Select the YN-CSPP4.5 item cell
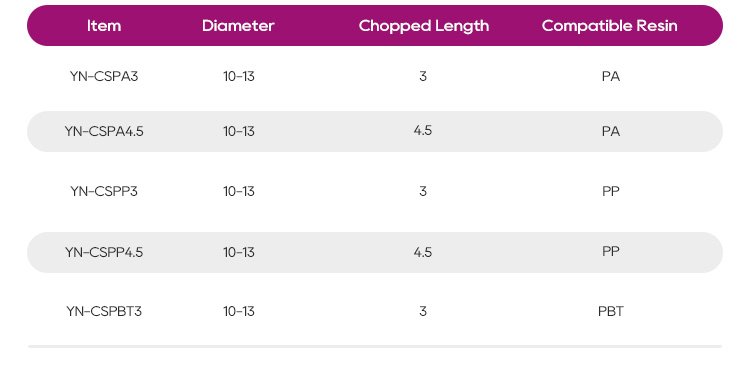 [104, 252]
